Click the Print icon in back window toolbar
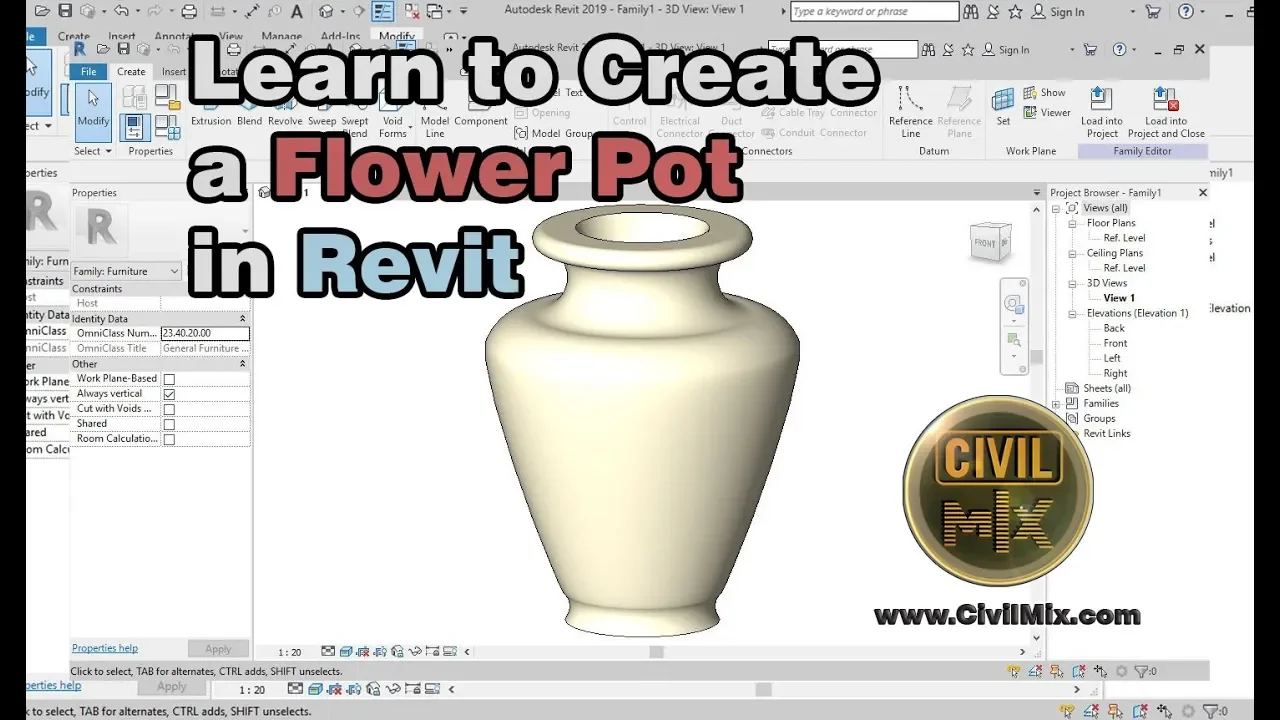This screenshot has height=720, width=1280. coord(189,12)
